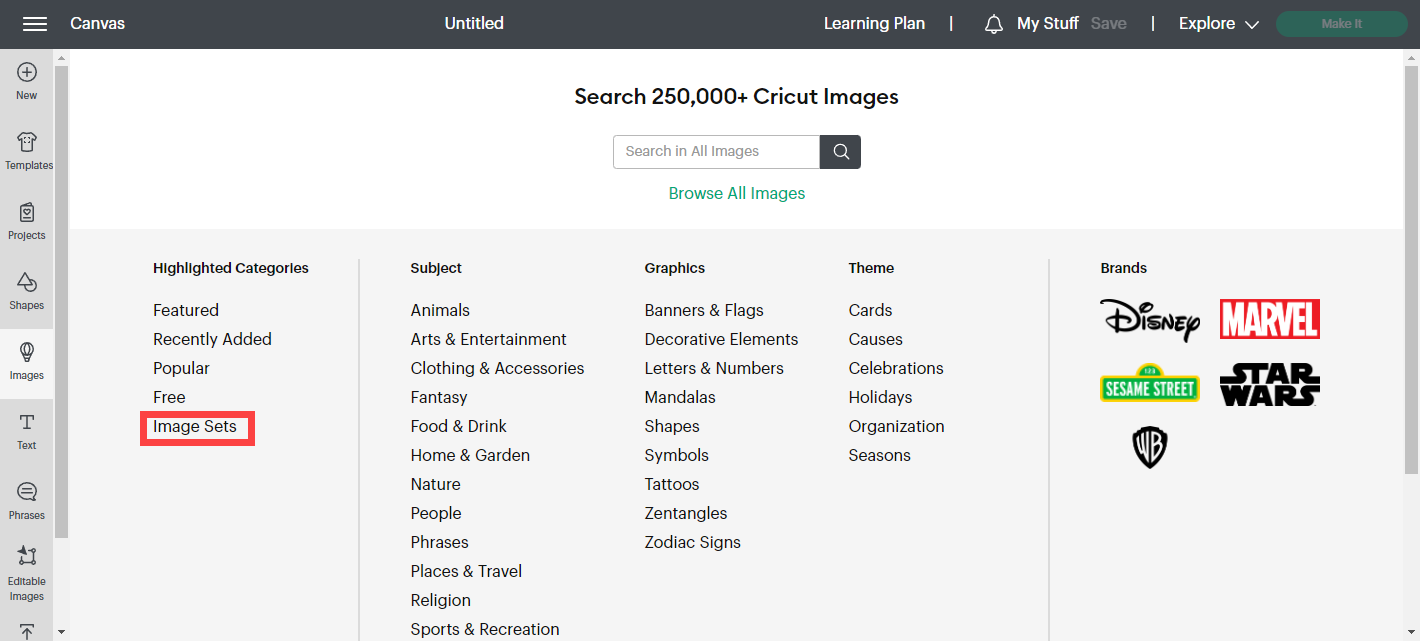This screenshot has height=641, width=1420.
Task: Click the magnifying glass search button
Action: coord(840,152)
